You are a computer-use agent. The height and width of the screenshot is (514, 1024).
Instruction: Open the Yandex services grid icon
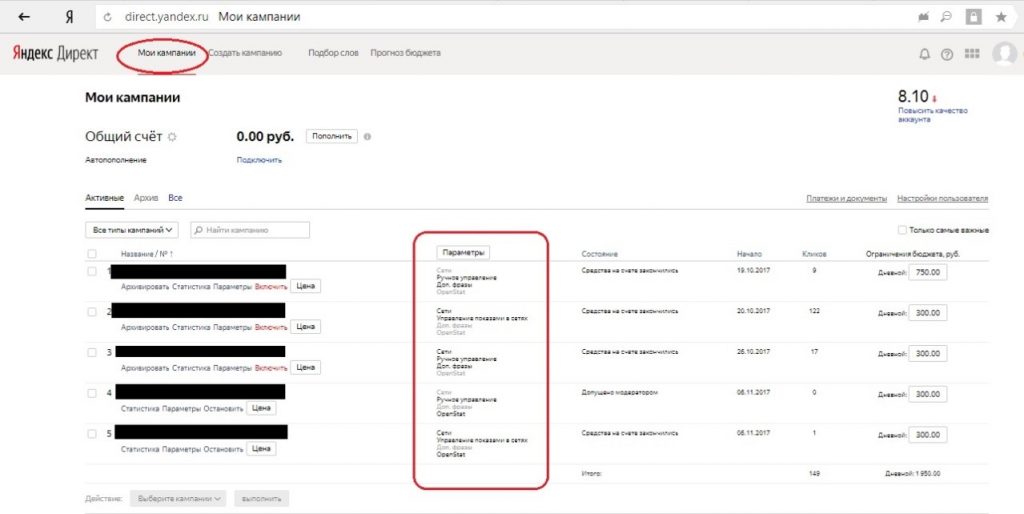coord(972,54)
